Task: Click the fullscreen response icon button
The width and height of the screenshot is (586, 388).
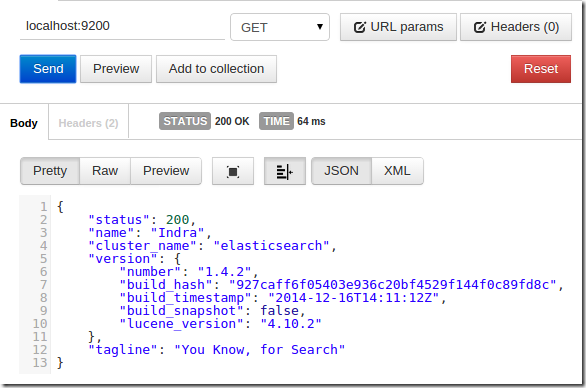Action: point(233,171)
